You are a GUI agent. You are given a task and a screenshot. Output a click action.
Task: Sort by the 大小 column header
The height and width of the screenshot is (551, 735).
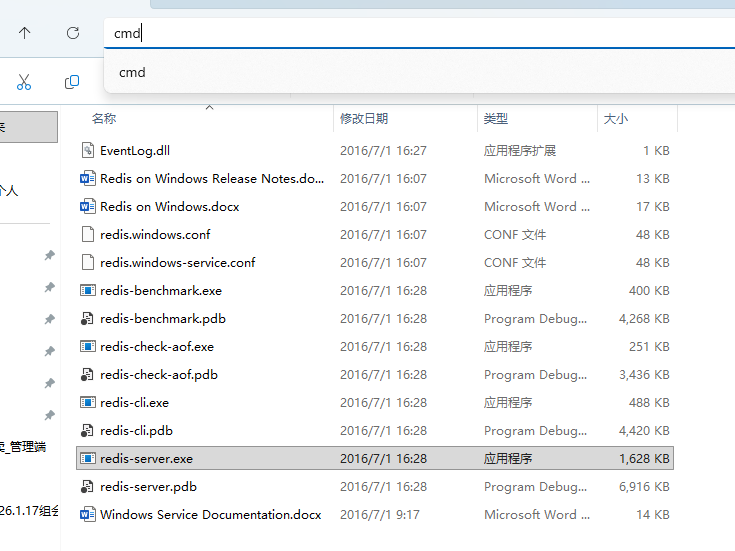[x=615, y=119]
